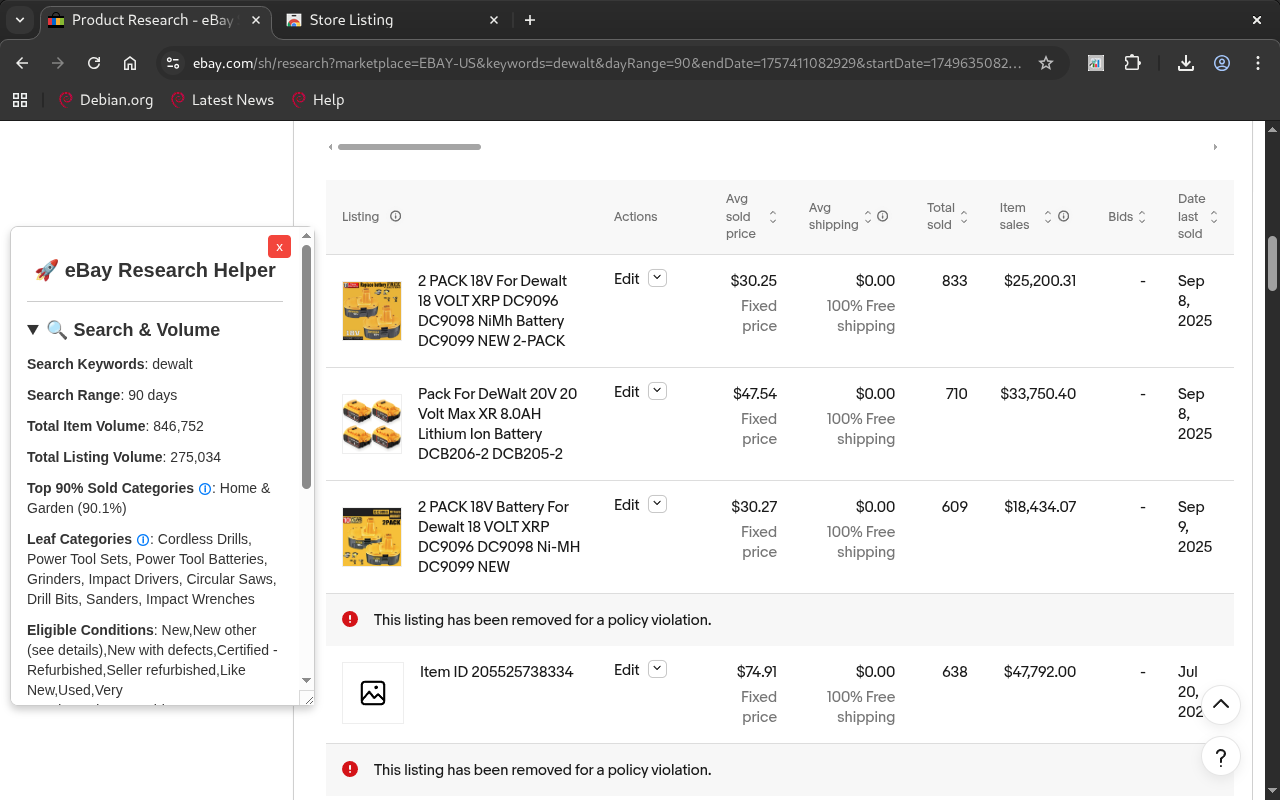Sort by Date last sold arrows

pyautogui.click(x=1213, y=216)
